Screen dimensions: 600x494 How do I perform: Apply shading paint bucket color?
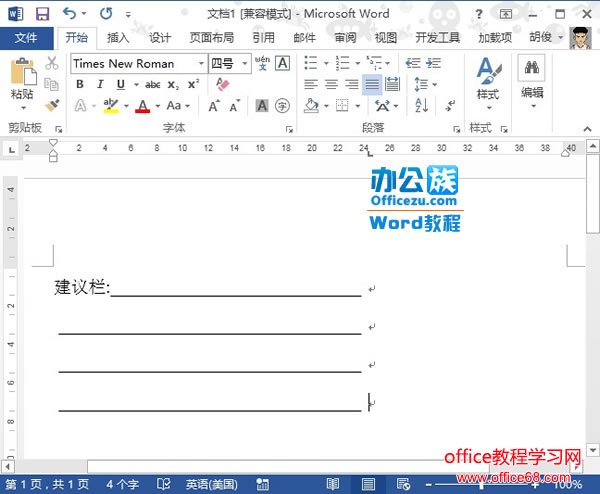[x=311, y=106]
